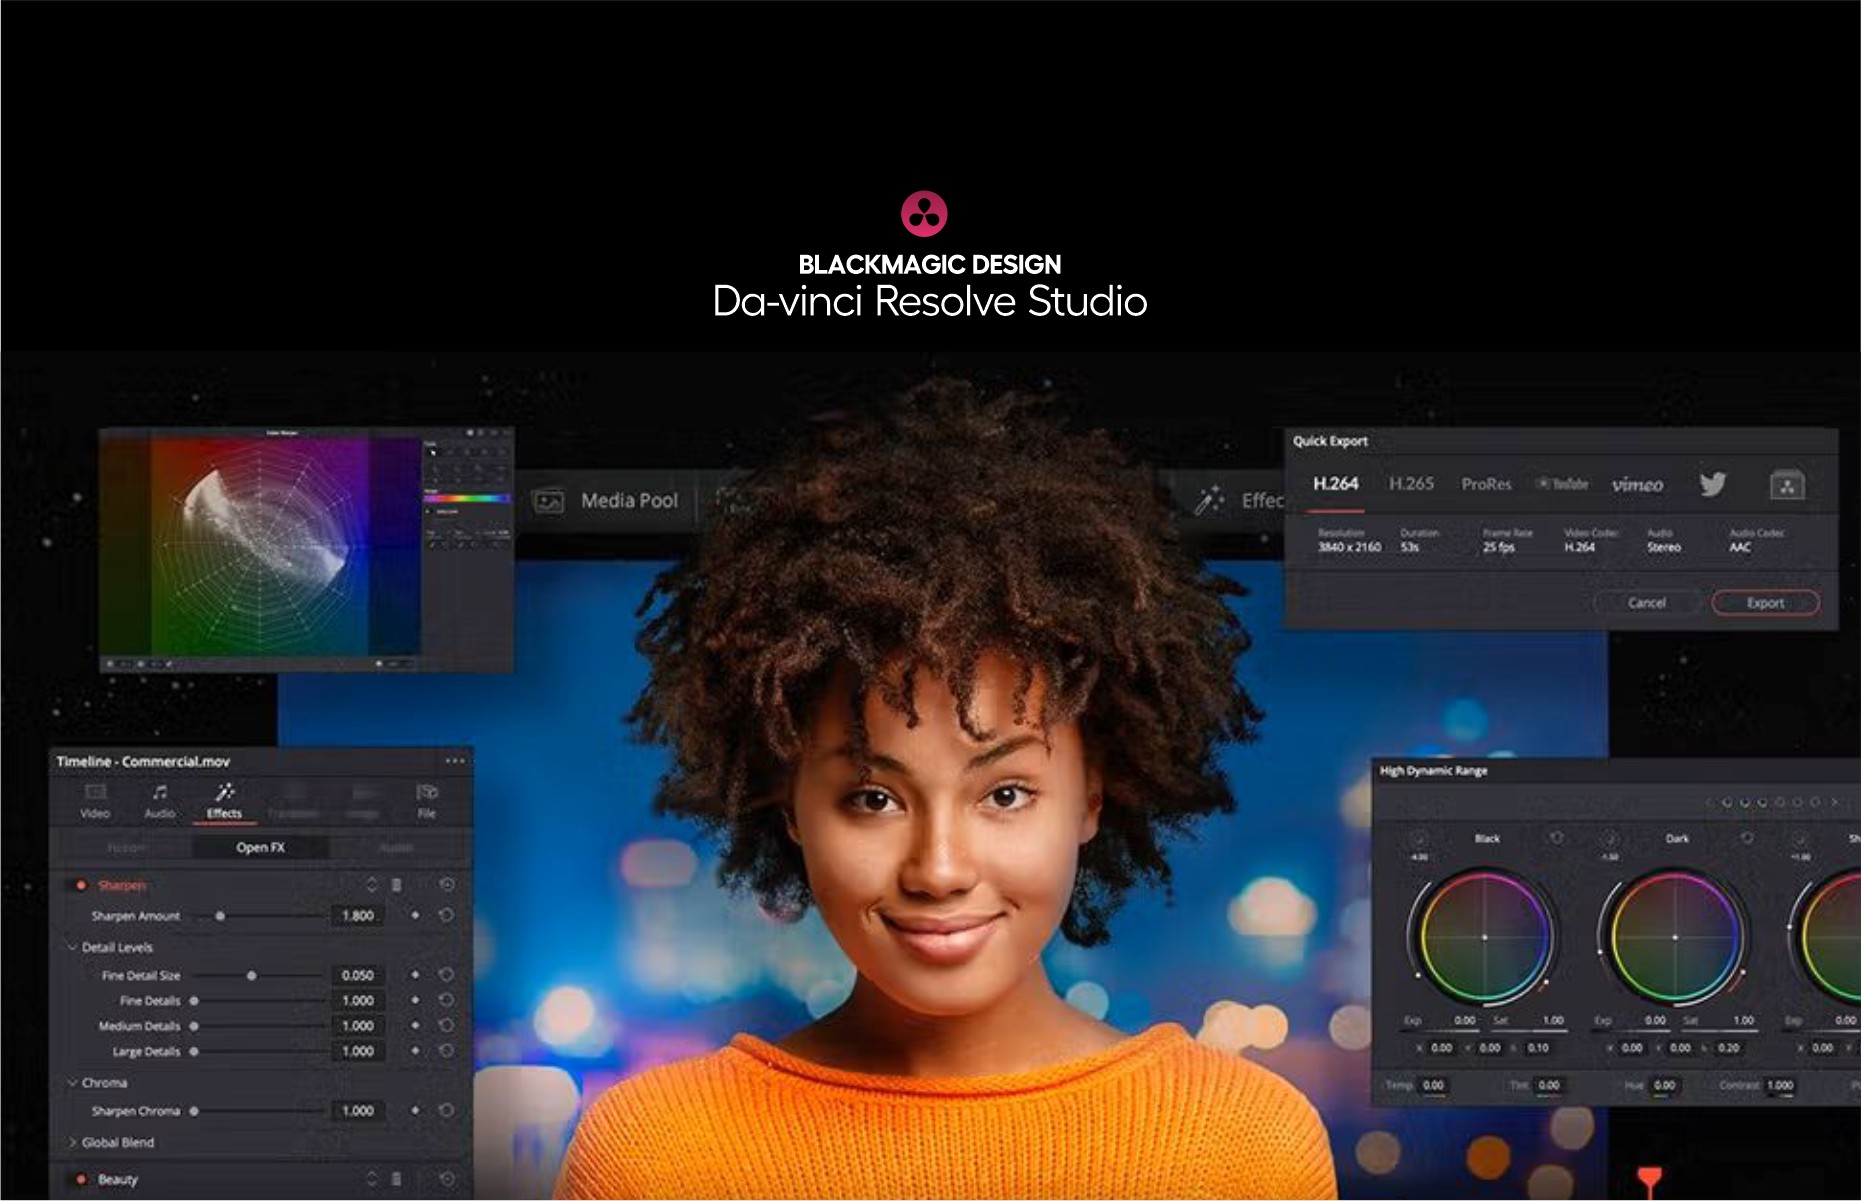
Task: Toggle the Beauty effect enable dot
Action: (81, 1180)
